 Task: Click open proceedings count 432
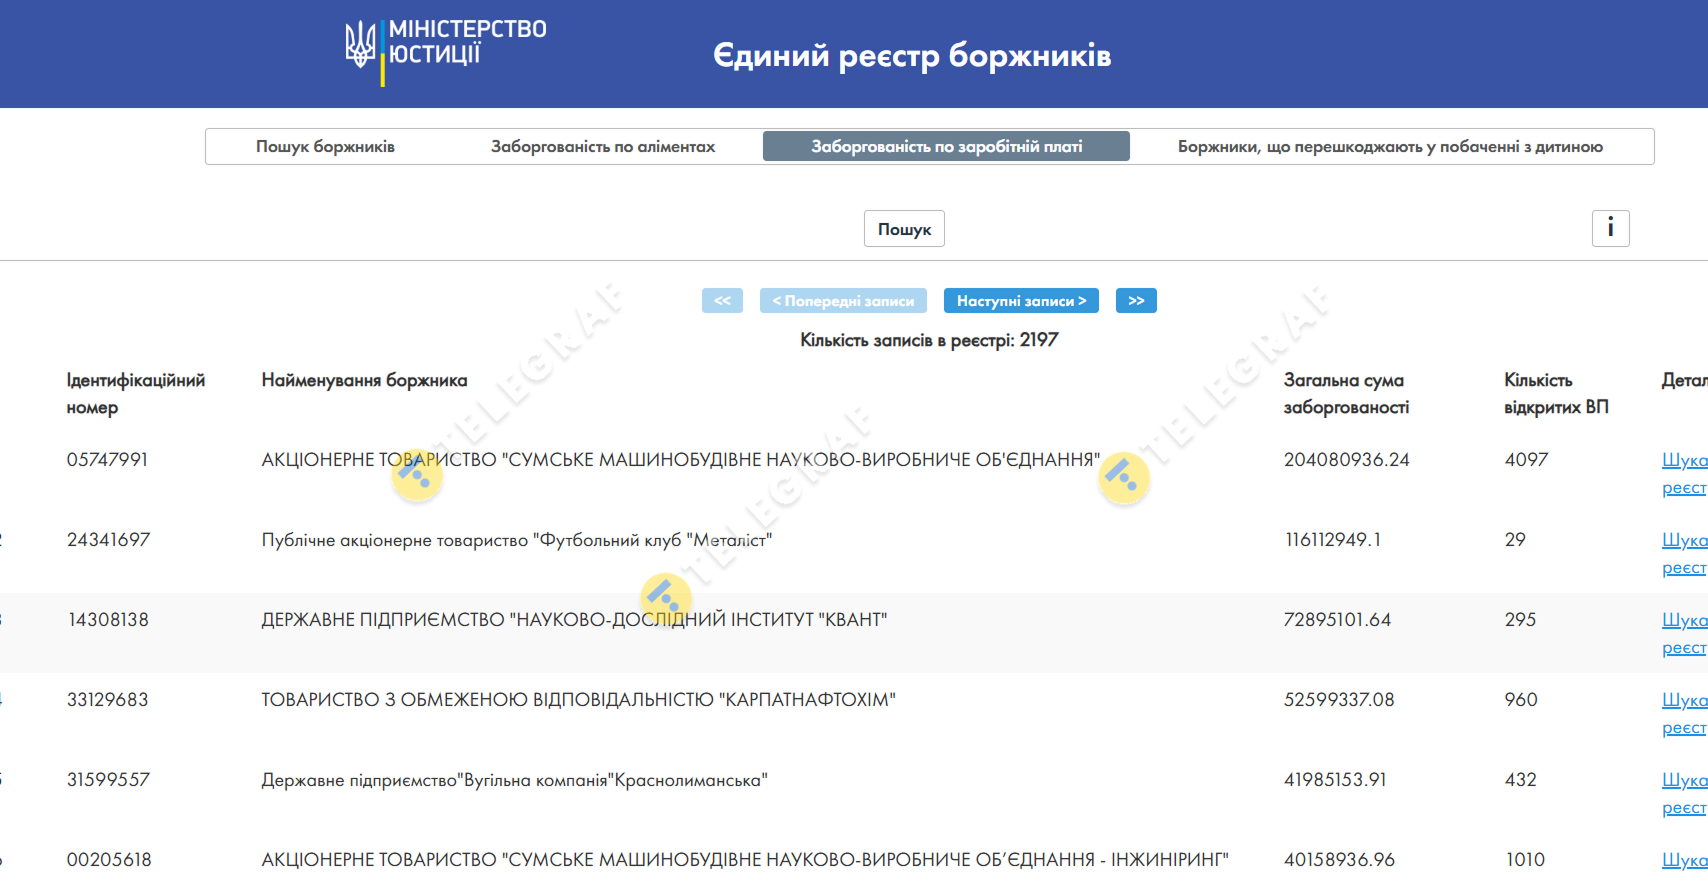(1520, 780)
